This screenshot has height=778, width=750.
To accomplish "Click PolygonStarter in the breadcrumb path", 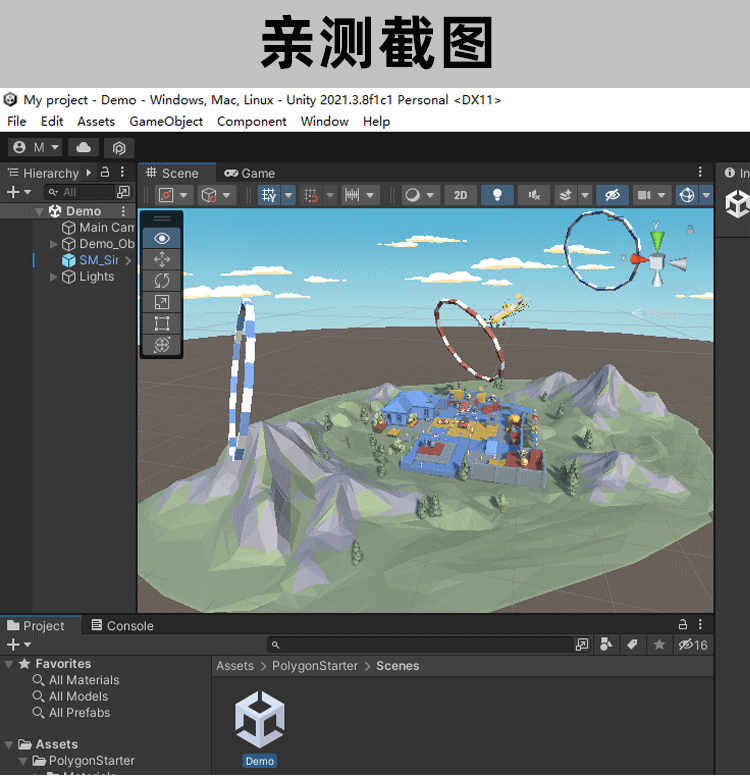I will pos(314,666).
